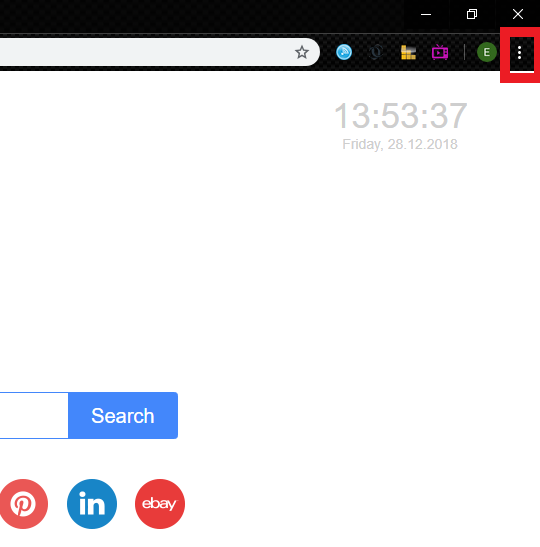The width and height of the screenshot is (540, 547).
Task: Bookmark this page with the star icon
Action: 302,52
